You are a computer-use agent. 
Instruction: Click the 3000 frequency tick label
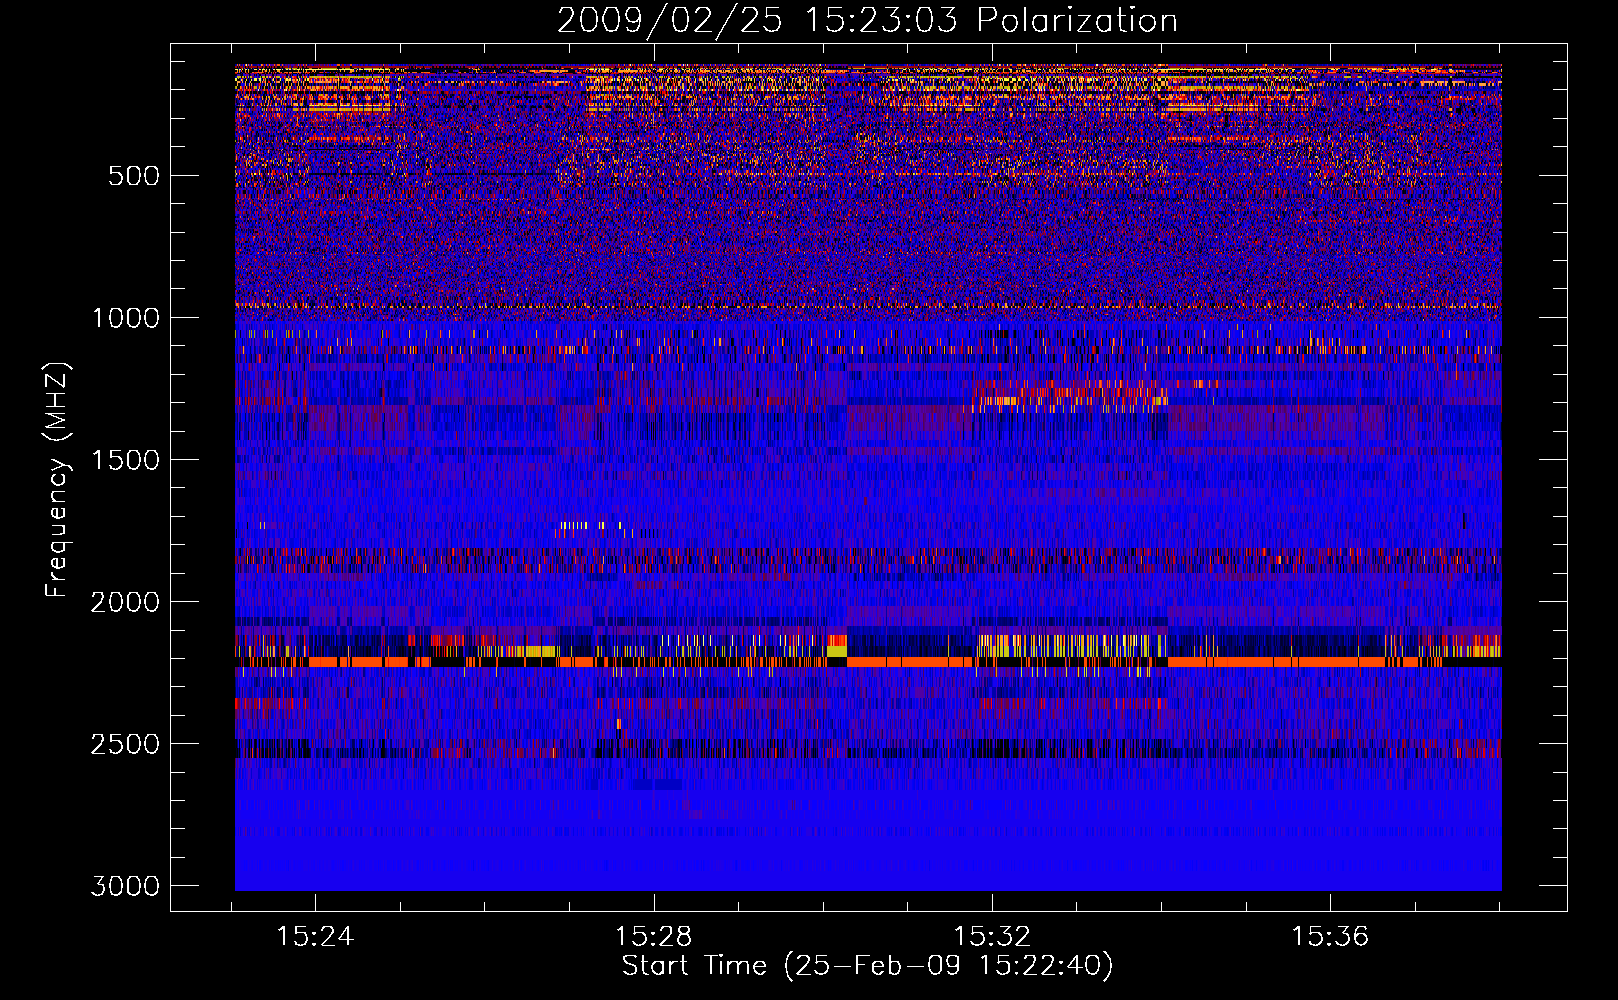pyautogui.click(x=125, y=886)
